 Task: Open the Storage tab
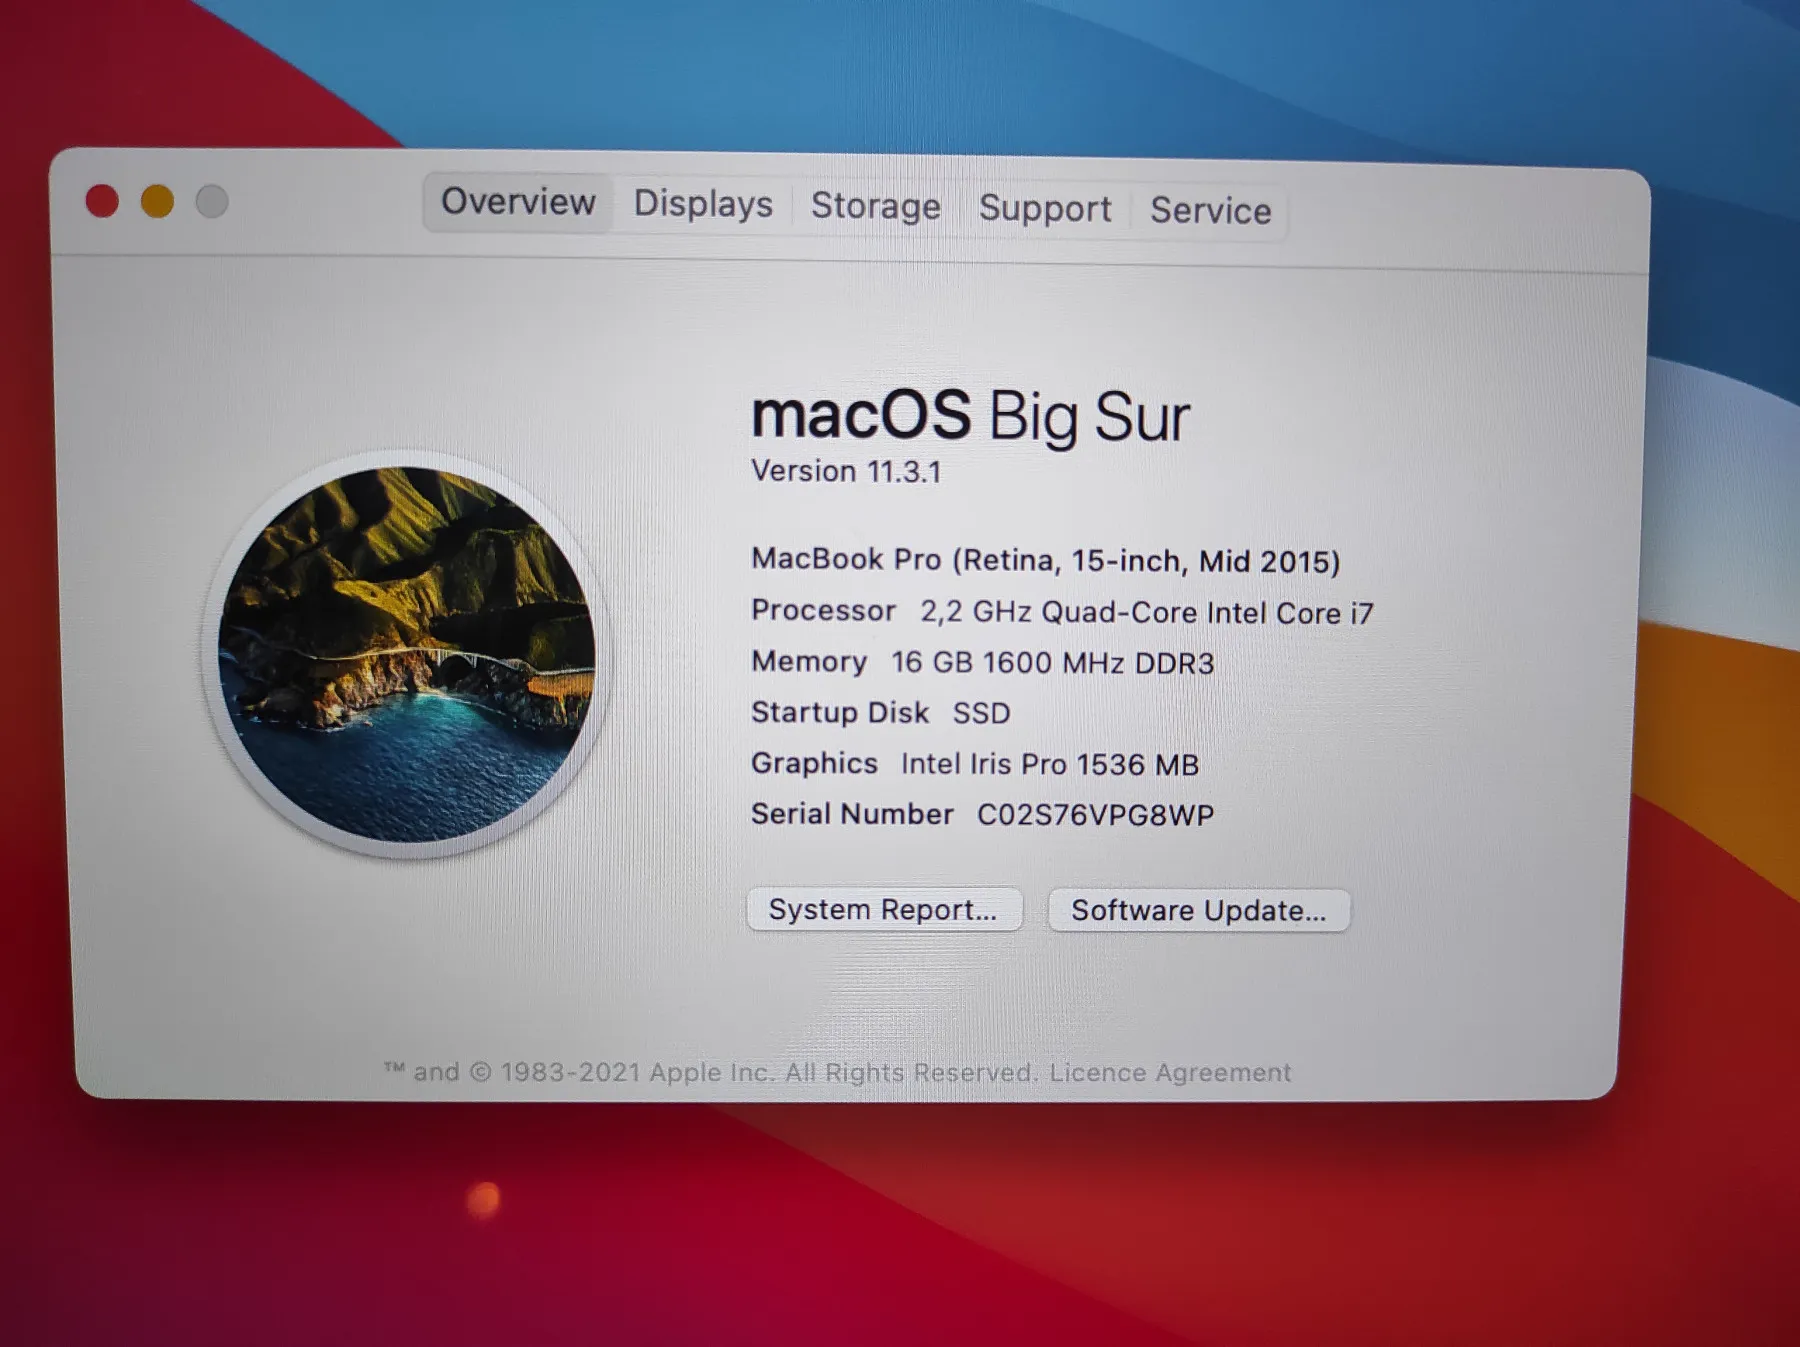point(875,206)
